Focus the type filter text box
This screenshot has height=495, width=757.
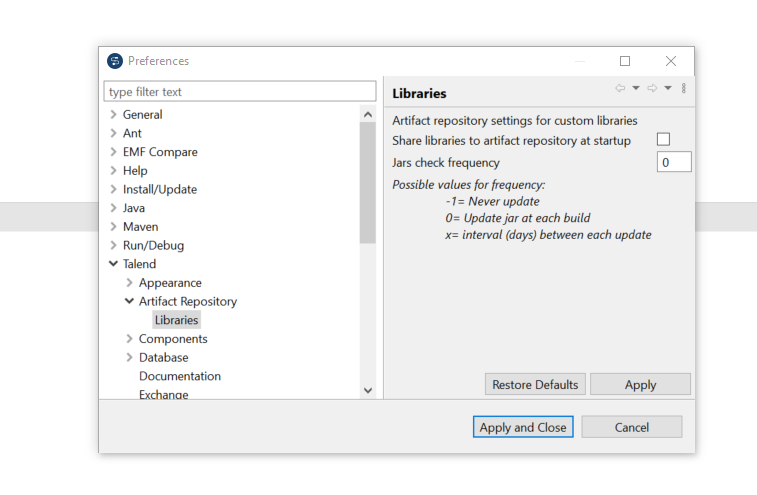(x=240, y=91)
